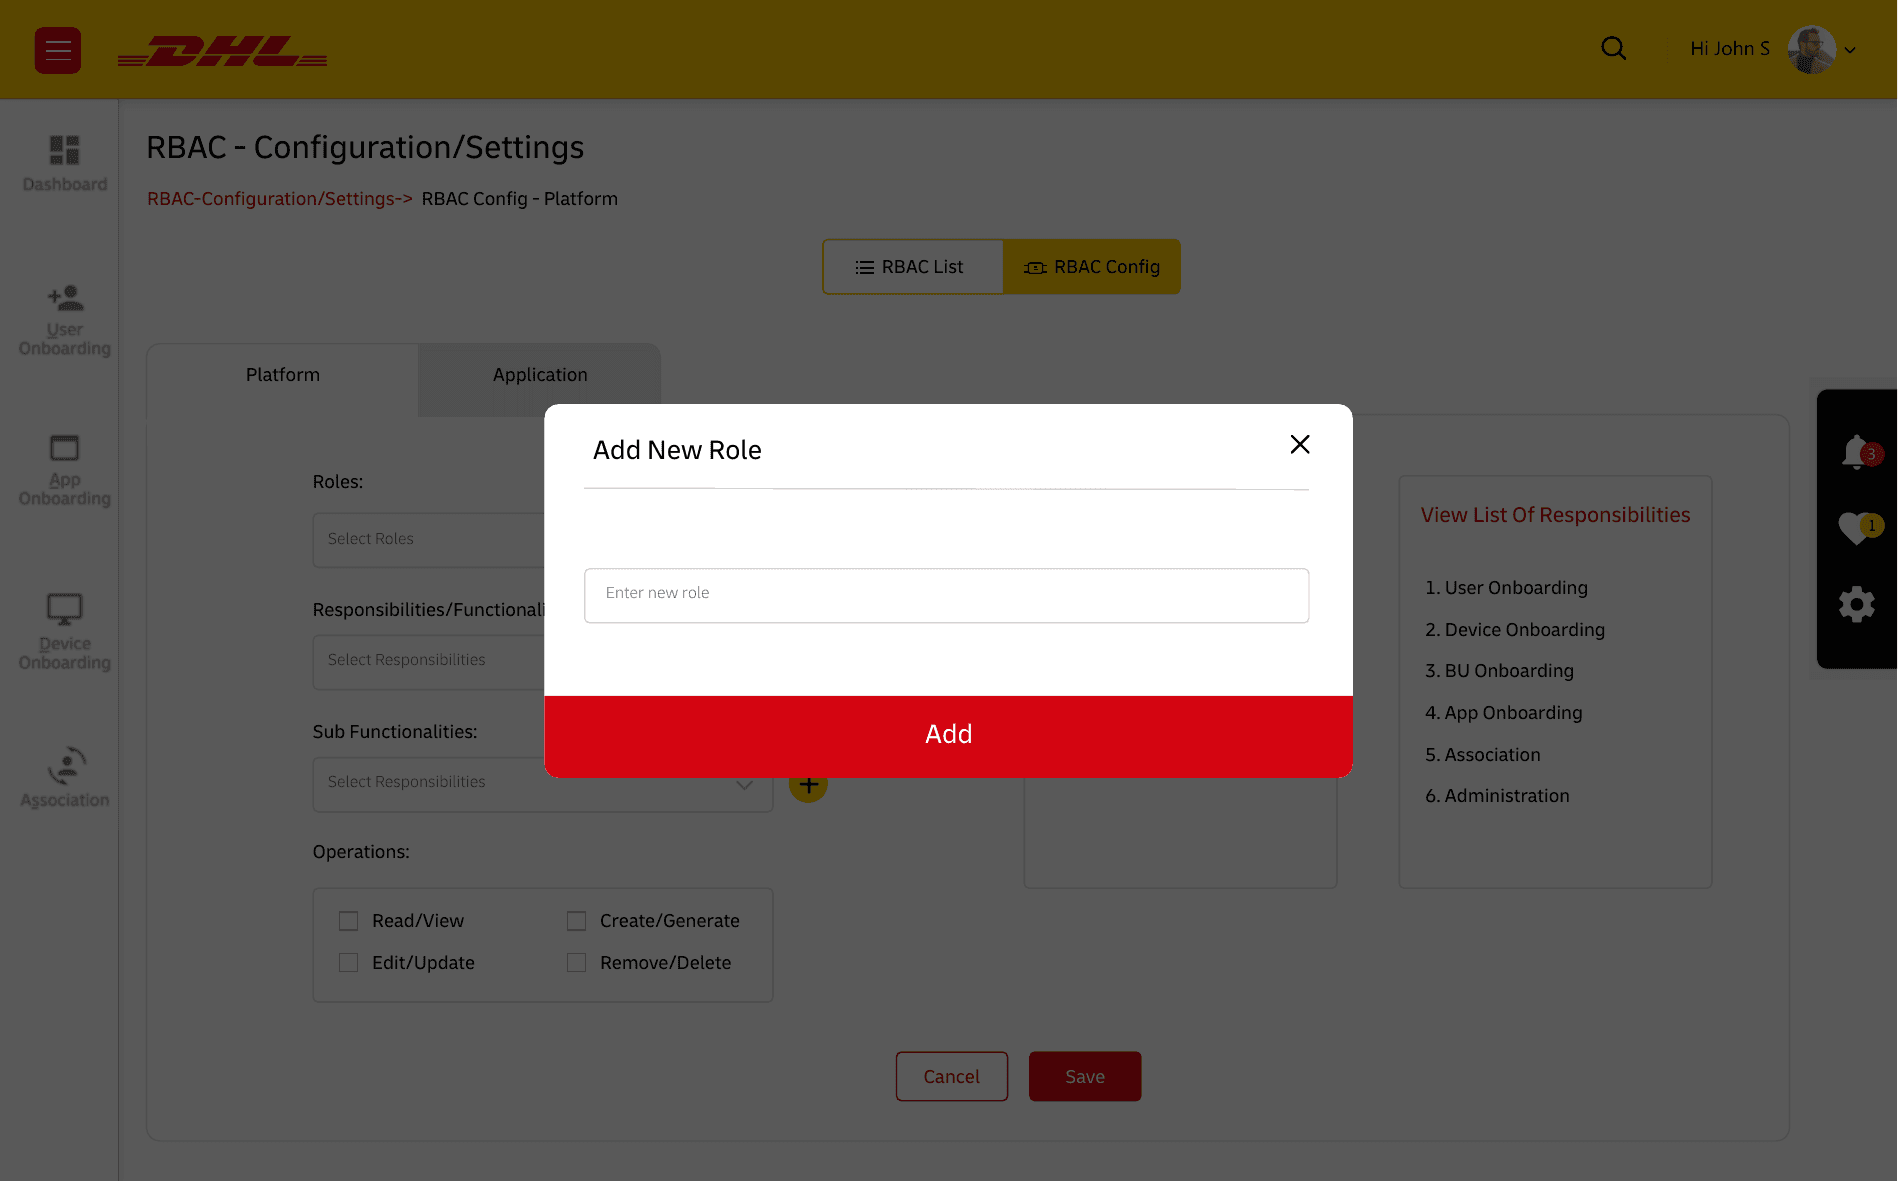This screenshot has width=1898, height=1181.
Task: Select BU Onboarding in responsibilities list
Action: (1499, 671)
